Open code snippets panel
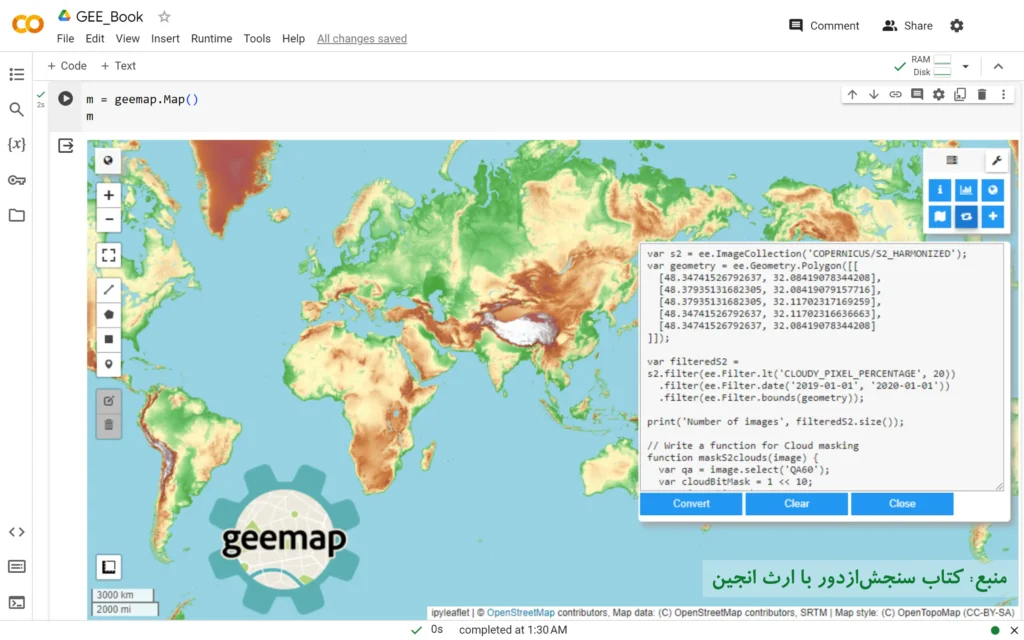This screenshot has width=1024, height=640. pyautogui.click(x=17, y=532)
